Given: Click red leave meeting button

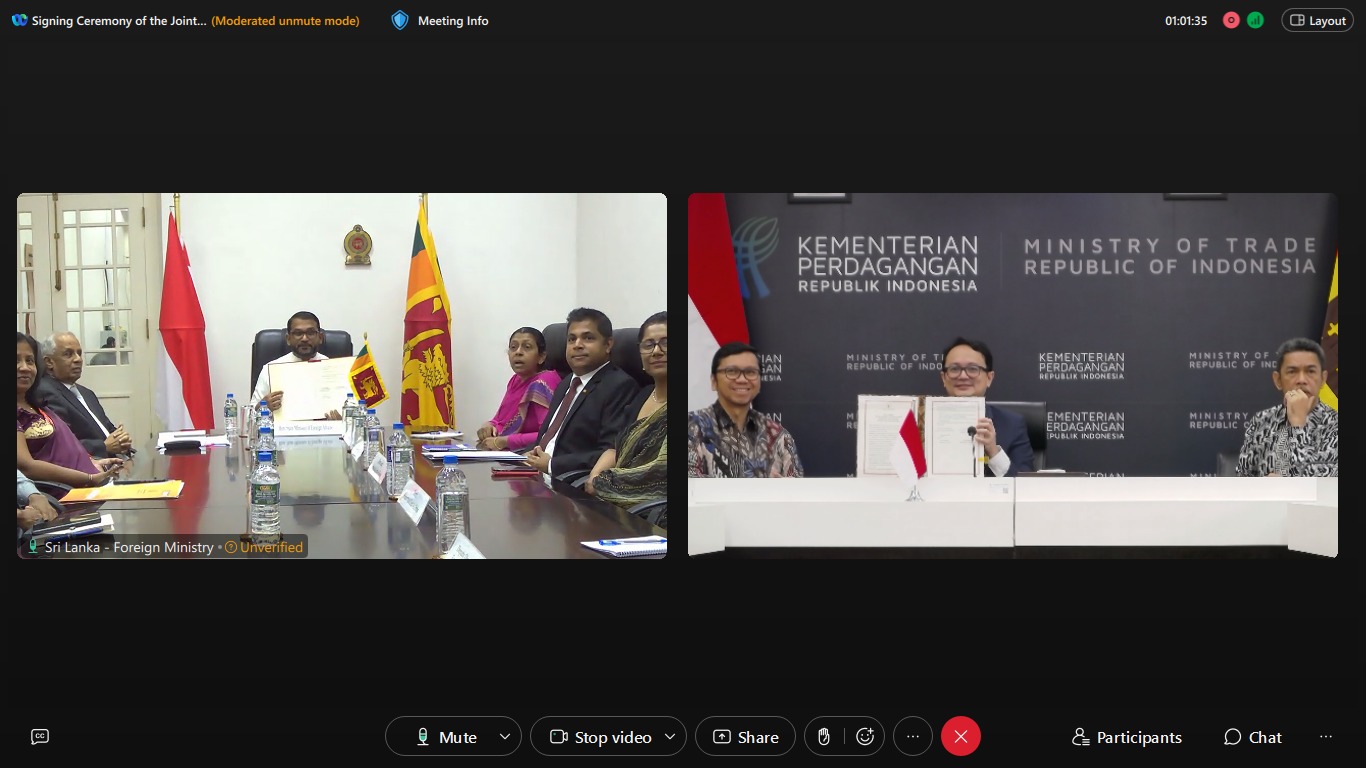Looking at the screenshot, I should pyautogui.click(x=960, y=737).
